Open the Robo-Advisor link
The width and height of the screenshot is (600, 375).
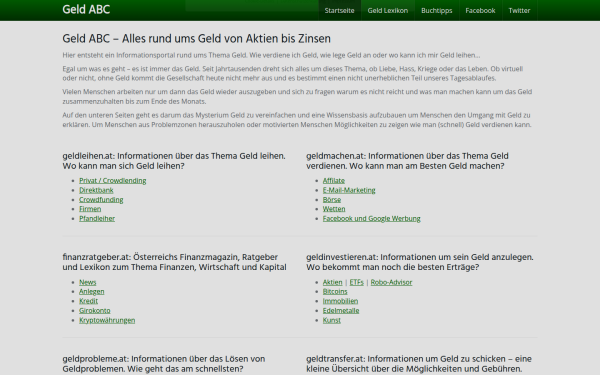(391, 282)
